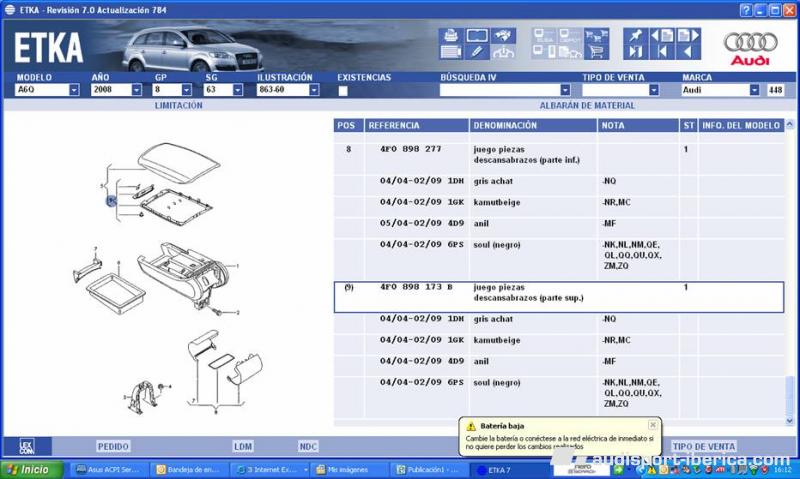The height and width of the screenshot is (479, 800).
Task: Click the ALBARÁN DE MATERIAL tab label
Action: tap(587, 105)
